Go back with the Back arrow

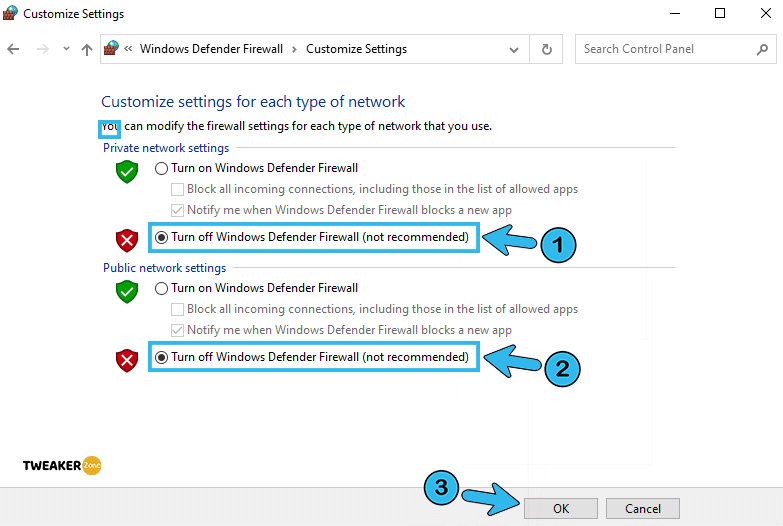pyautogui.click(x=13, y=49)
